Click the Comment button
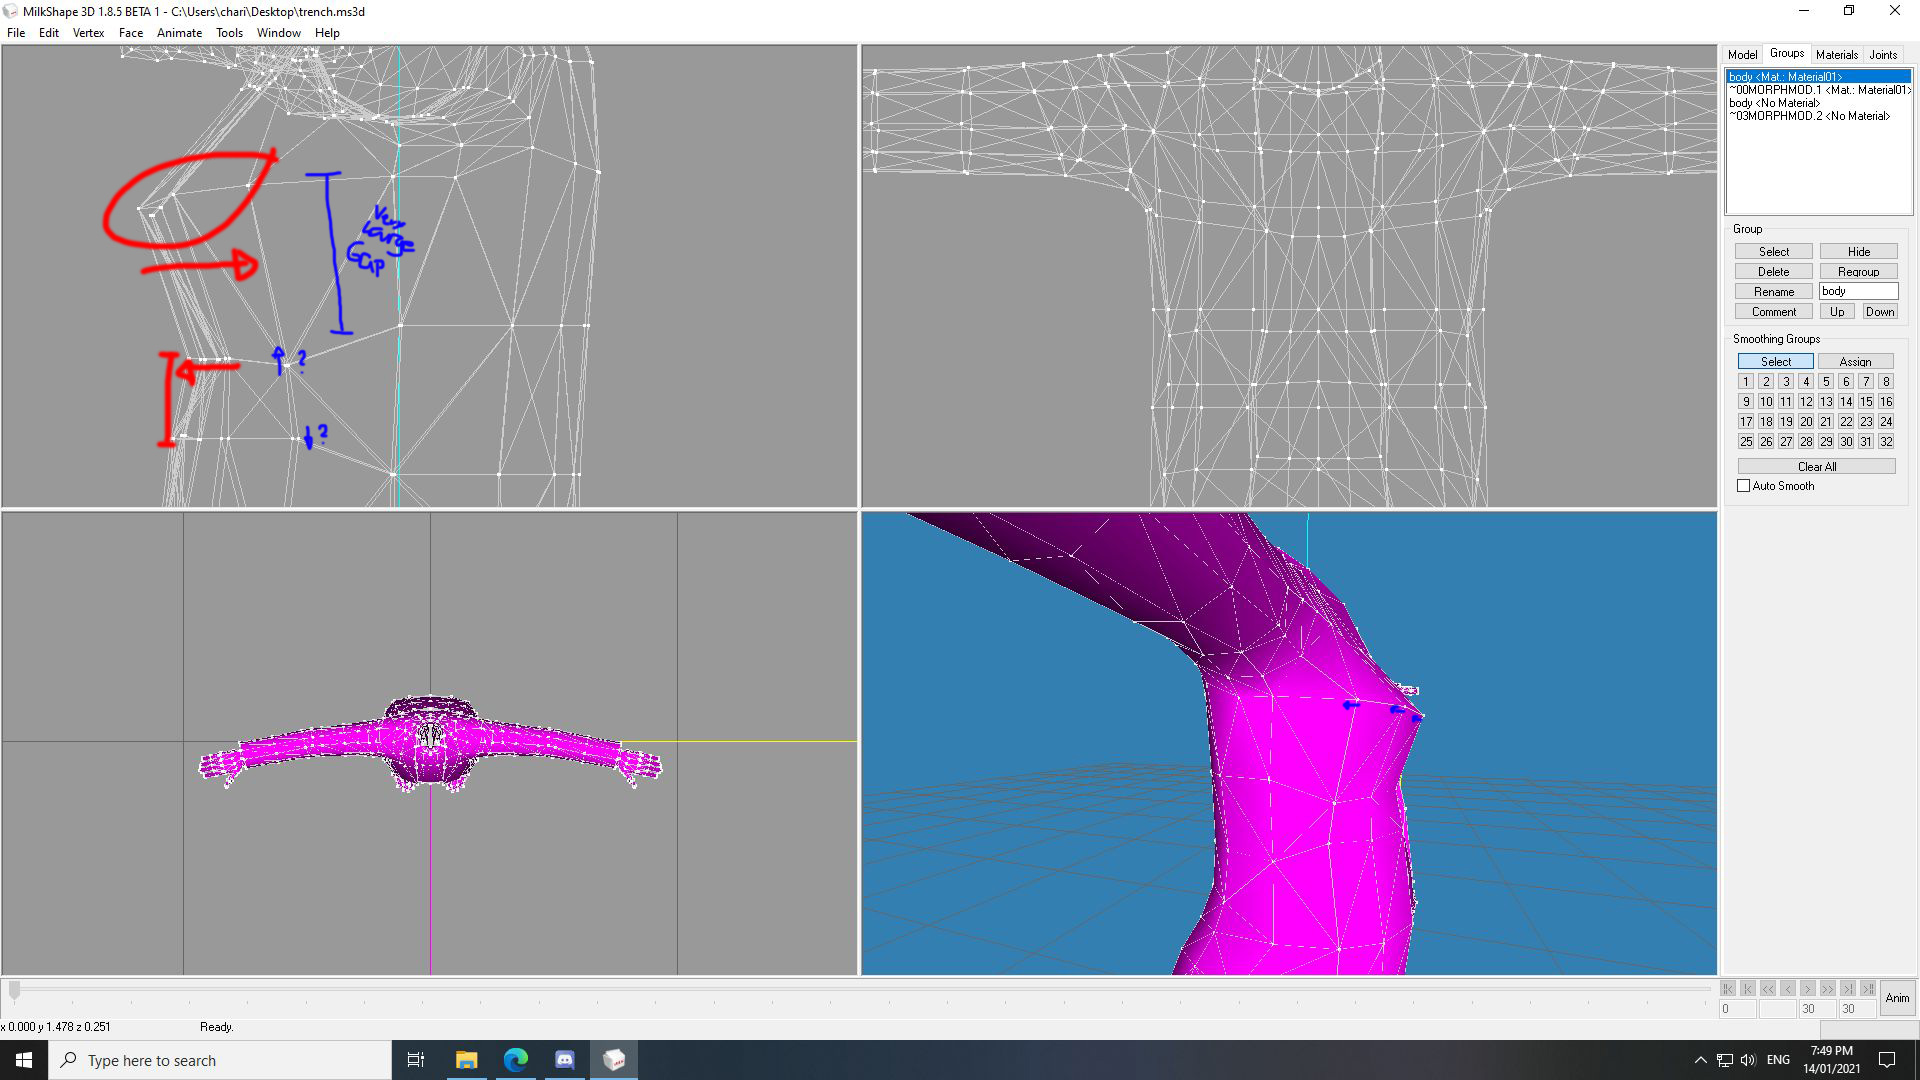Screen dimensions: 1920x1080 point(1774,312)
